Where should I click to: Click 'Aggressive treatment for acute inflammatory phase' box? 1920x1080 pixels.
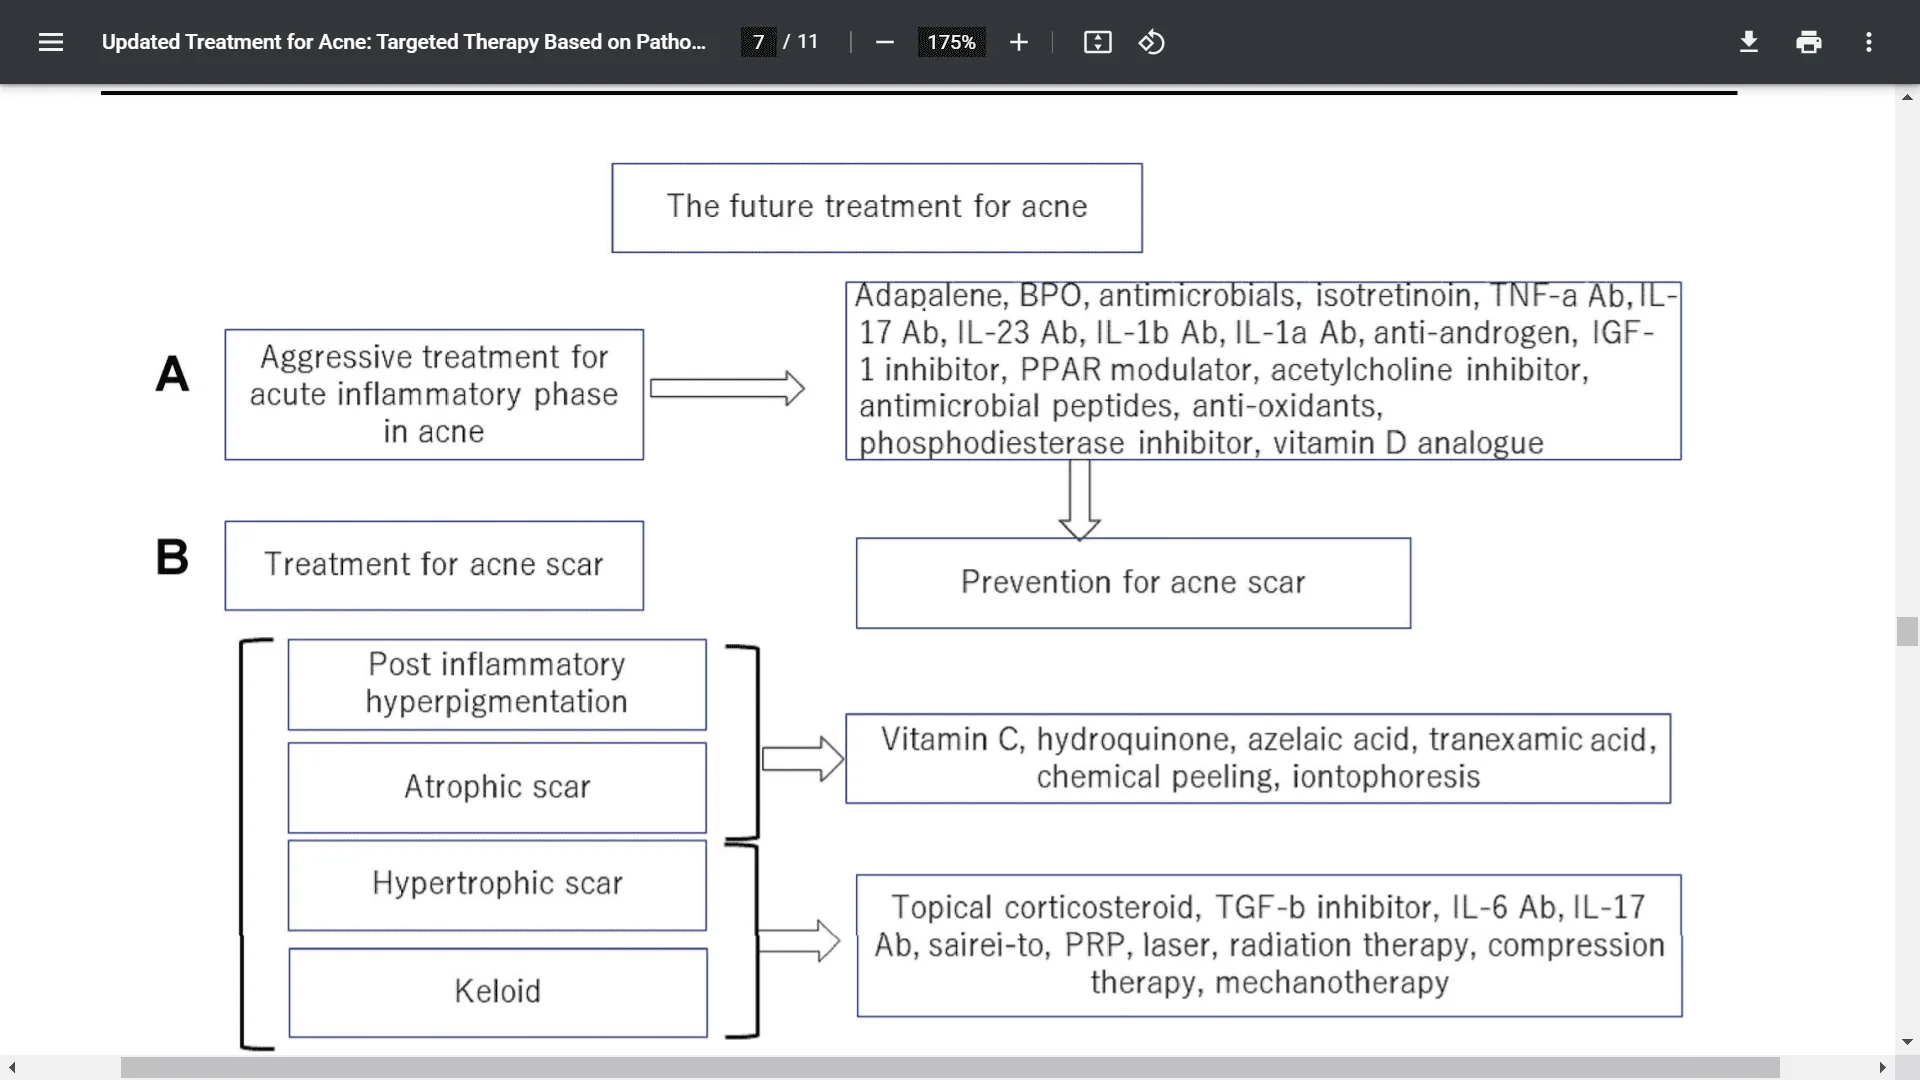coord(434,395)
